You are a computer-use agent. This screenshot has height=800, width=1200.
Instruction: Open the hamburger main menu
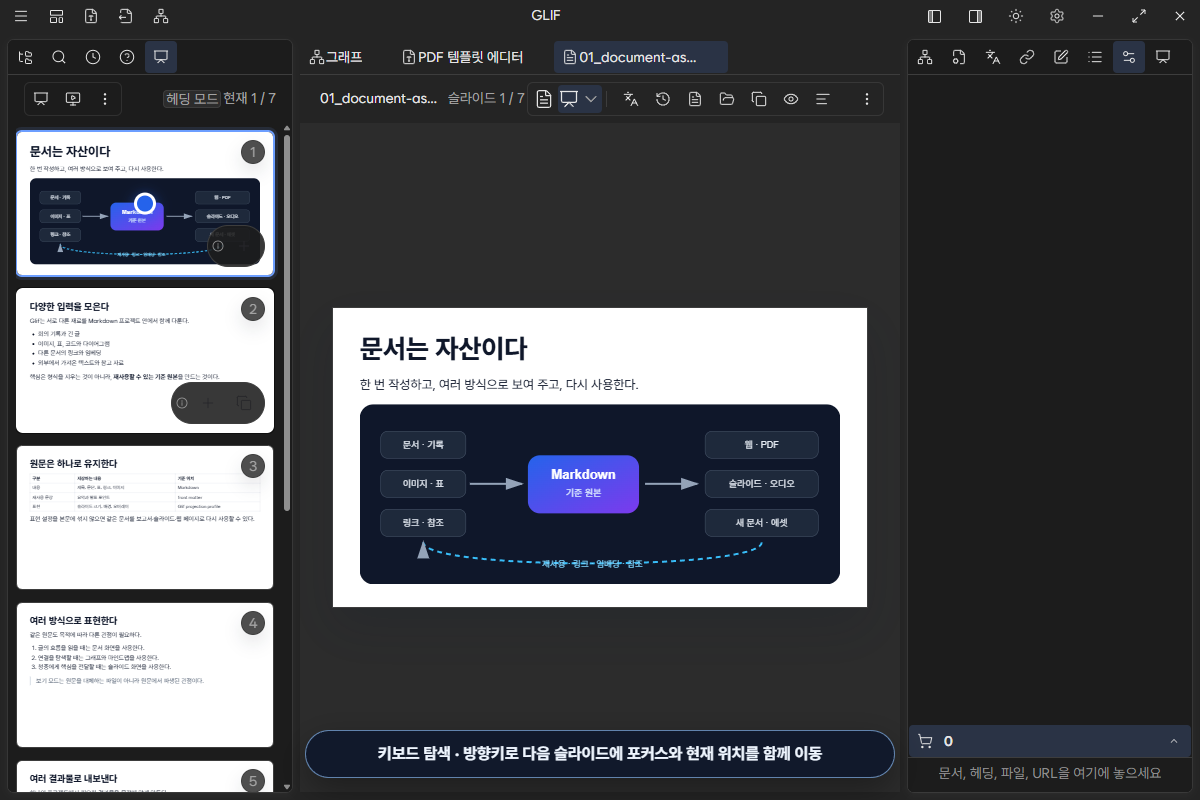(x=21, y=16)
